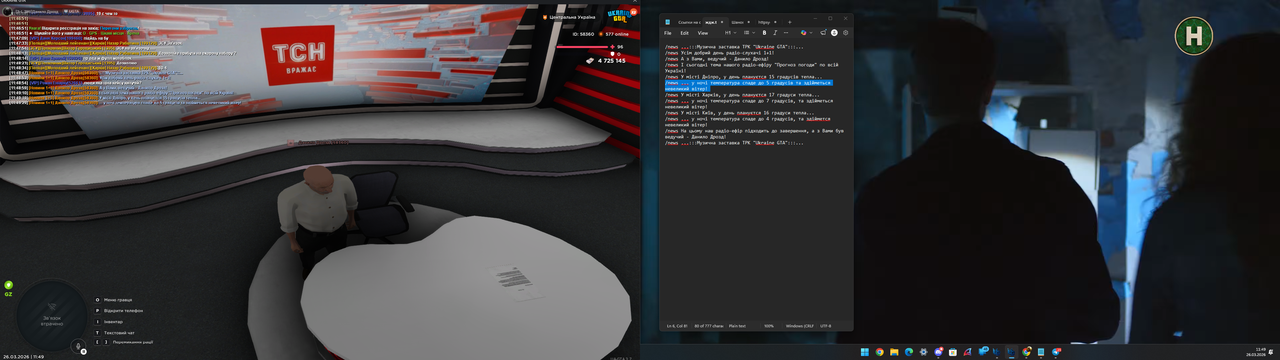The height and width of the screenshot is (360, 1280).
Task: Click the line mentioning Дніпро 15 градусів
Action: coord(744,77)
